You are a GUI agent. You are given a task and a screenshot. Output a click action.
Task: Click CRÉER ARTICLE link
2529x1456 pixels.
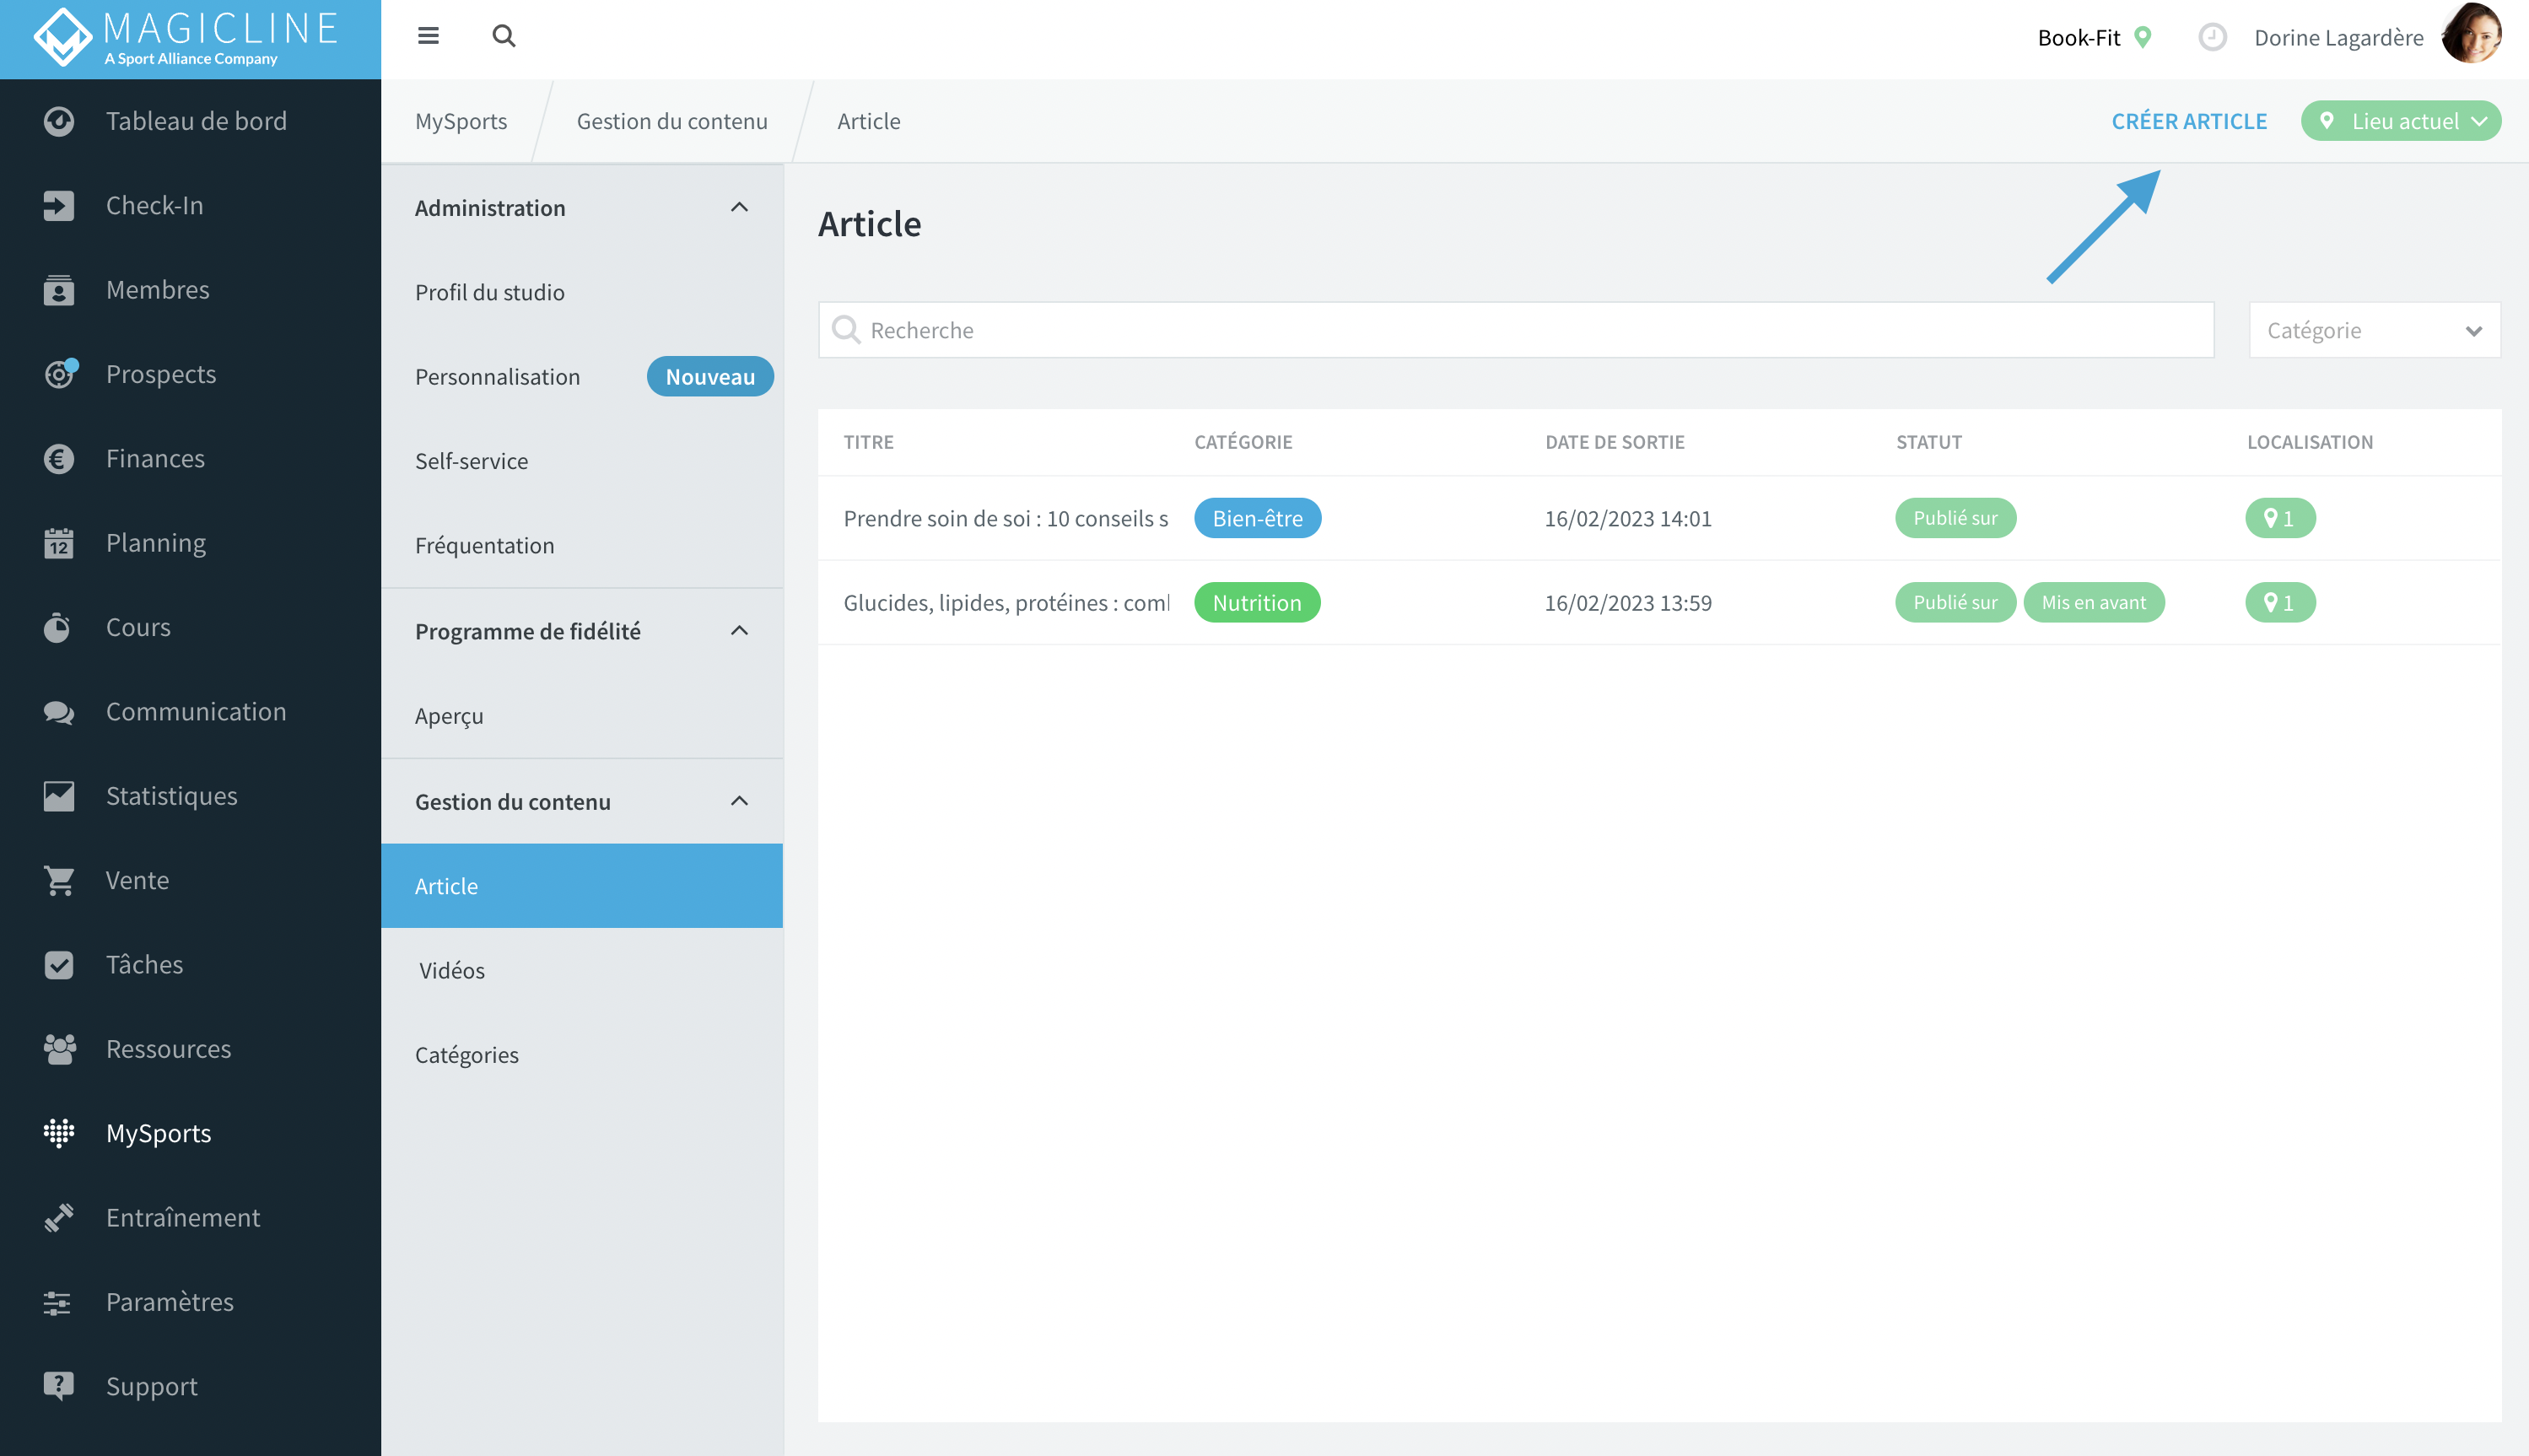(2188, 121)
